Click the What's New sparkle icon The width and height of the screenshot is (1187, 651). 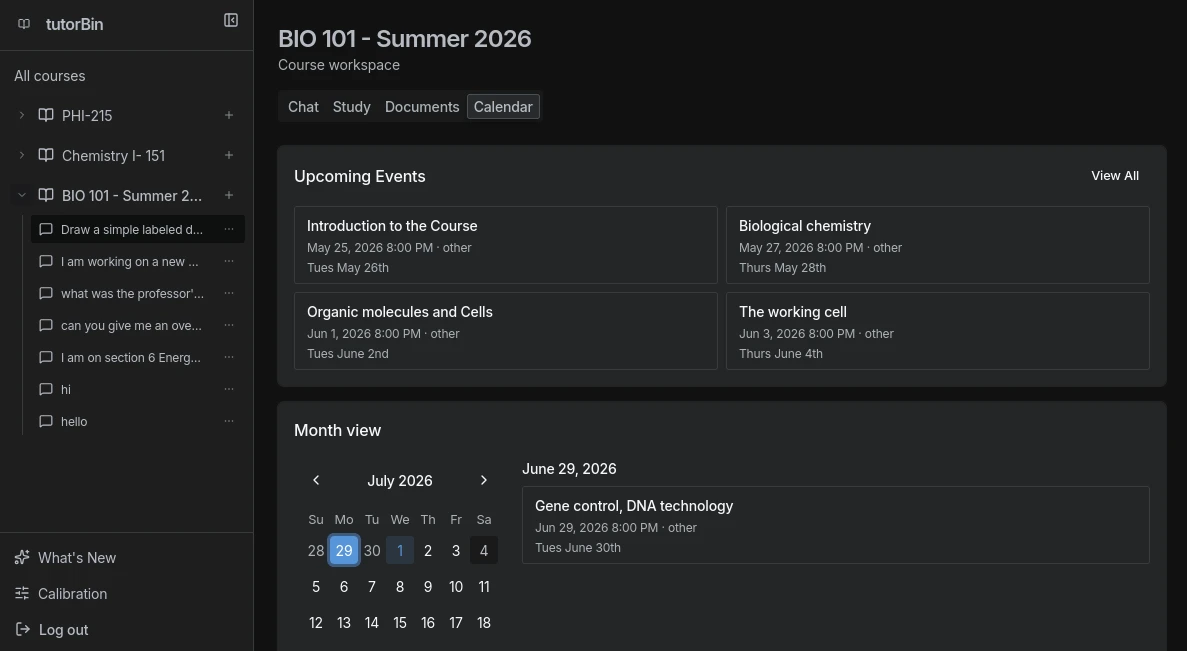click(x=22, y=557)
